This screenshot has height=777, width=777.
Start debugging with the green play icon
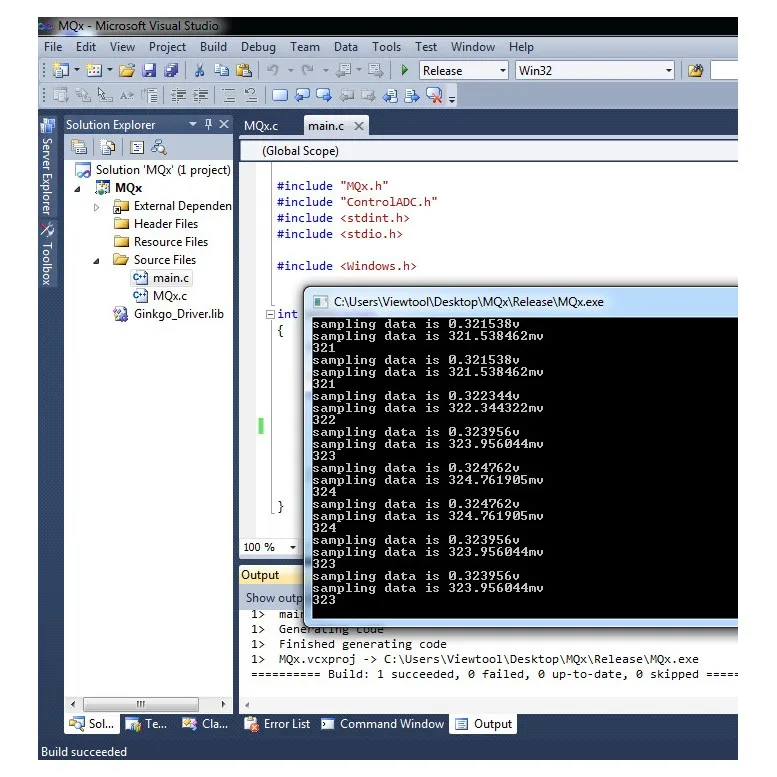click(404, 70)
